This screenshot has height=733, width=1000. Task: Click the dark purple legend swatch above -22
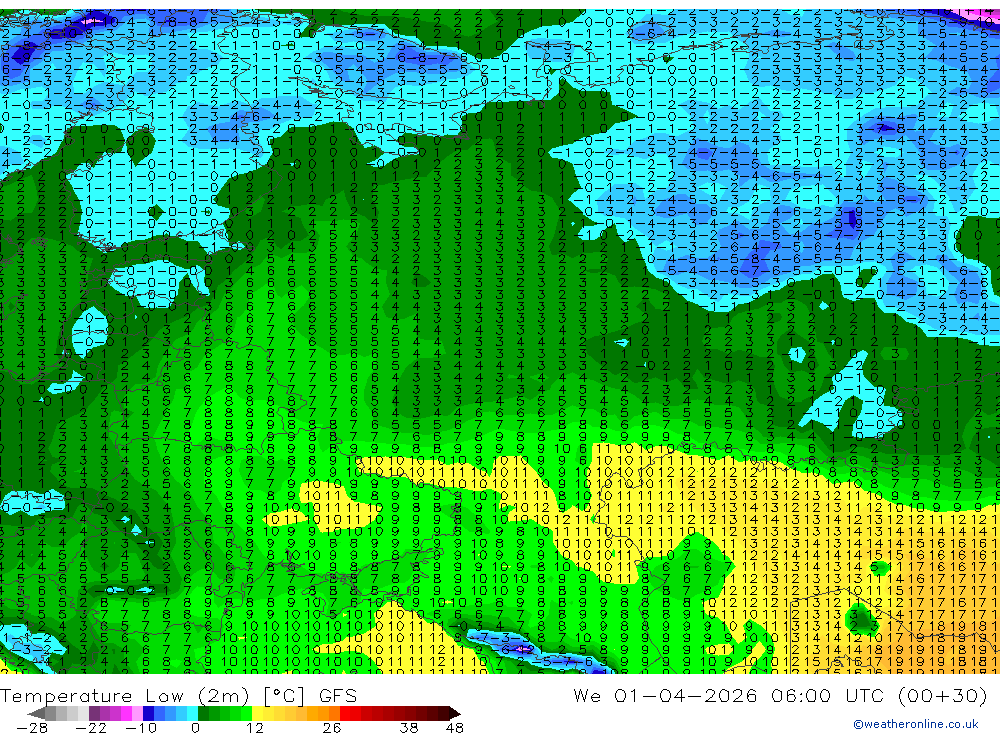(x=94, y=714)
